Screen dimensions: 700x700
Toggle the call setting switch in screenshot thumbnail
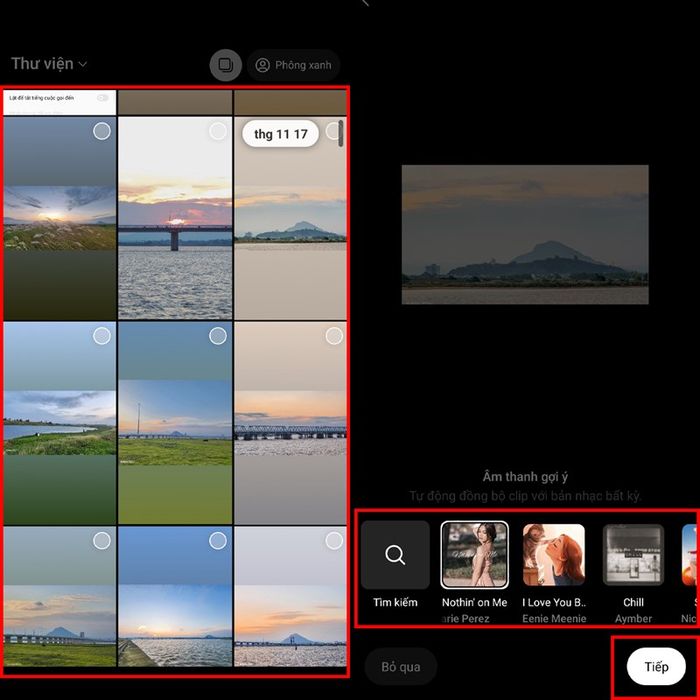coord(103,98)
